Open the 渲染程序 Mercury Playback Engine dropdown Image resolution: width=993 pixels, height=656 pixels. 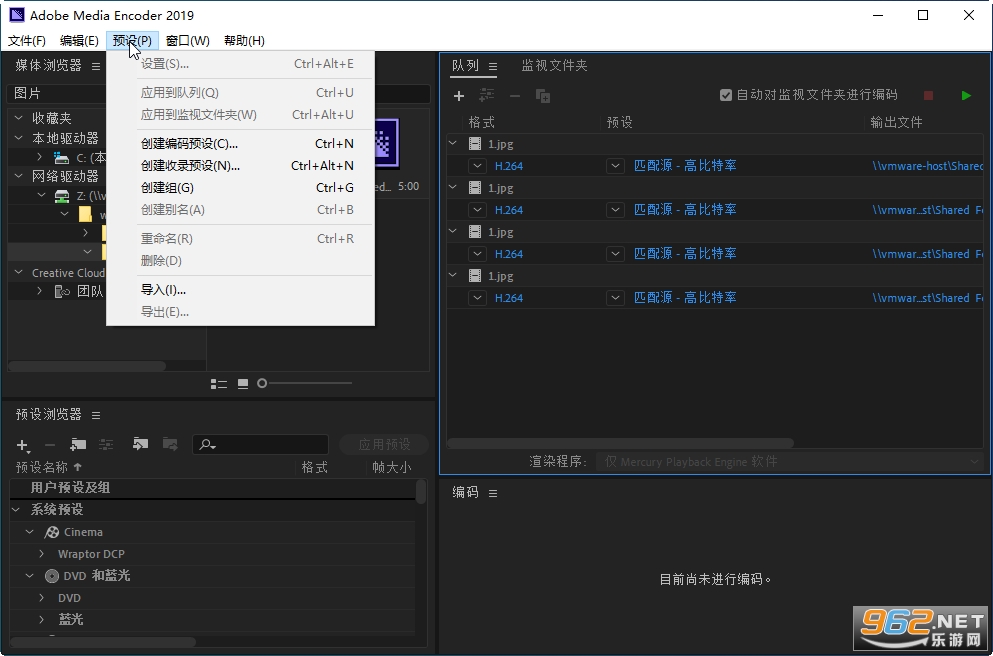point(792,462)
